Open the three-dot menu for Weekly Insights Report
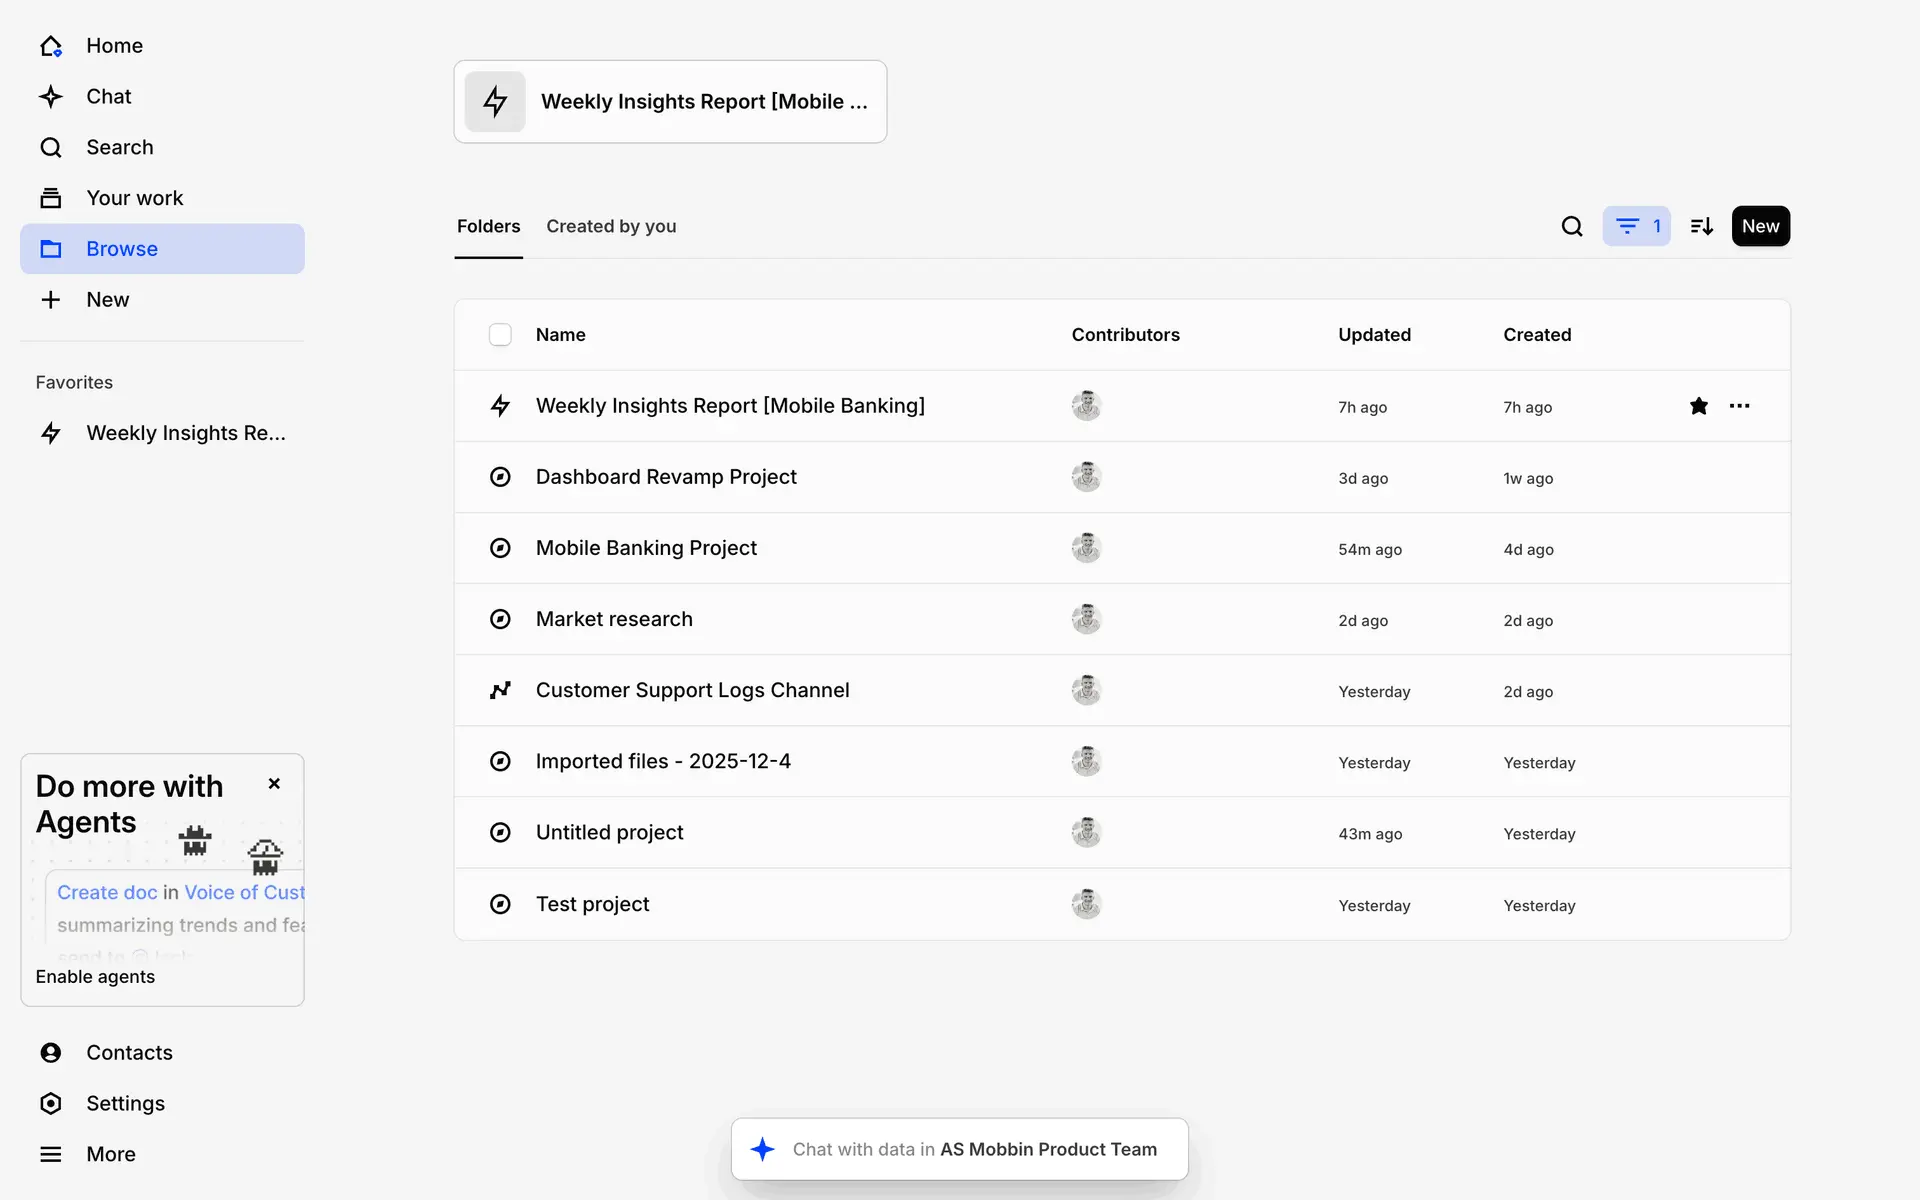Screen dimensions: 1920x1200 [x=1739, y=406]
